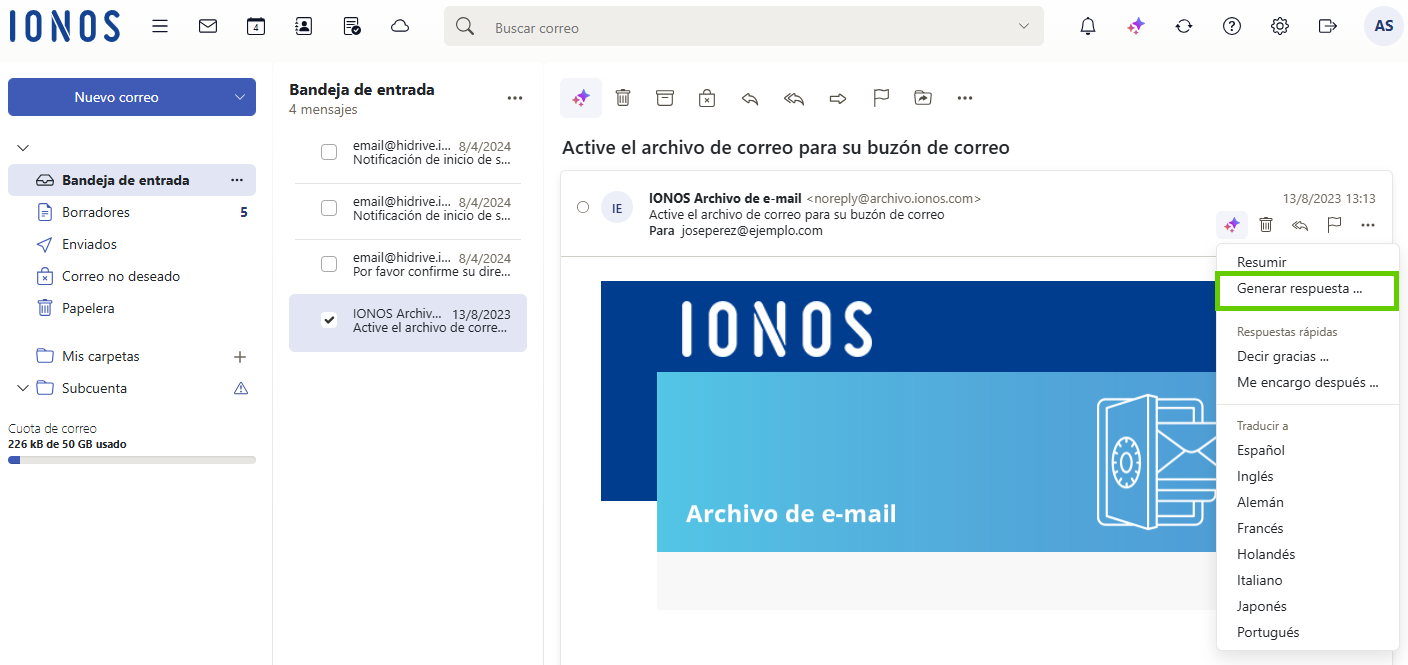Choose Decir gracias quick reply
1408x665 pixels.
pos(1283,356)
